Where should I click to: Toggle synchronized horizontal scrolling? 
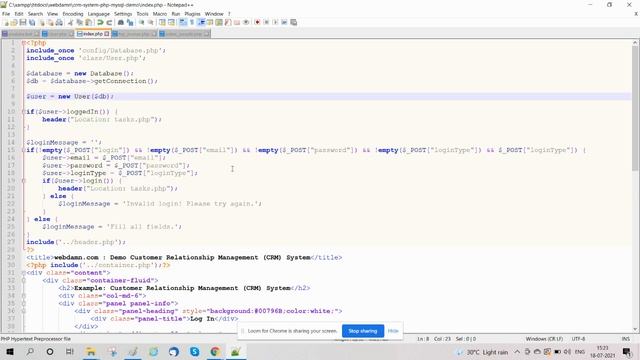[x=171, y=22]
